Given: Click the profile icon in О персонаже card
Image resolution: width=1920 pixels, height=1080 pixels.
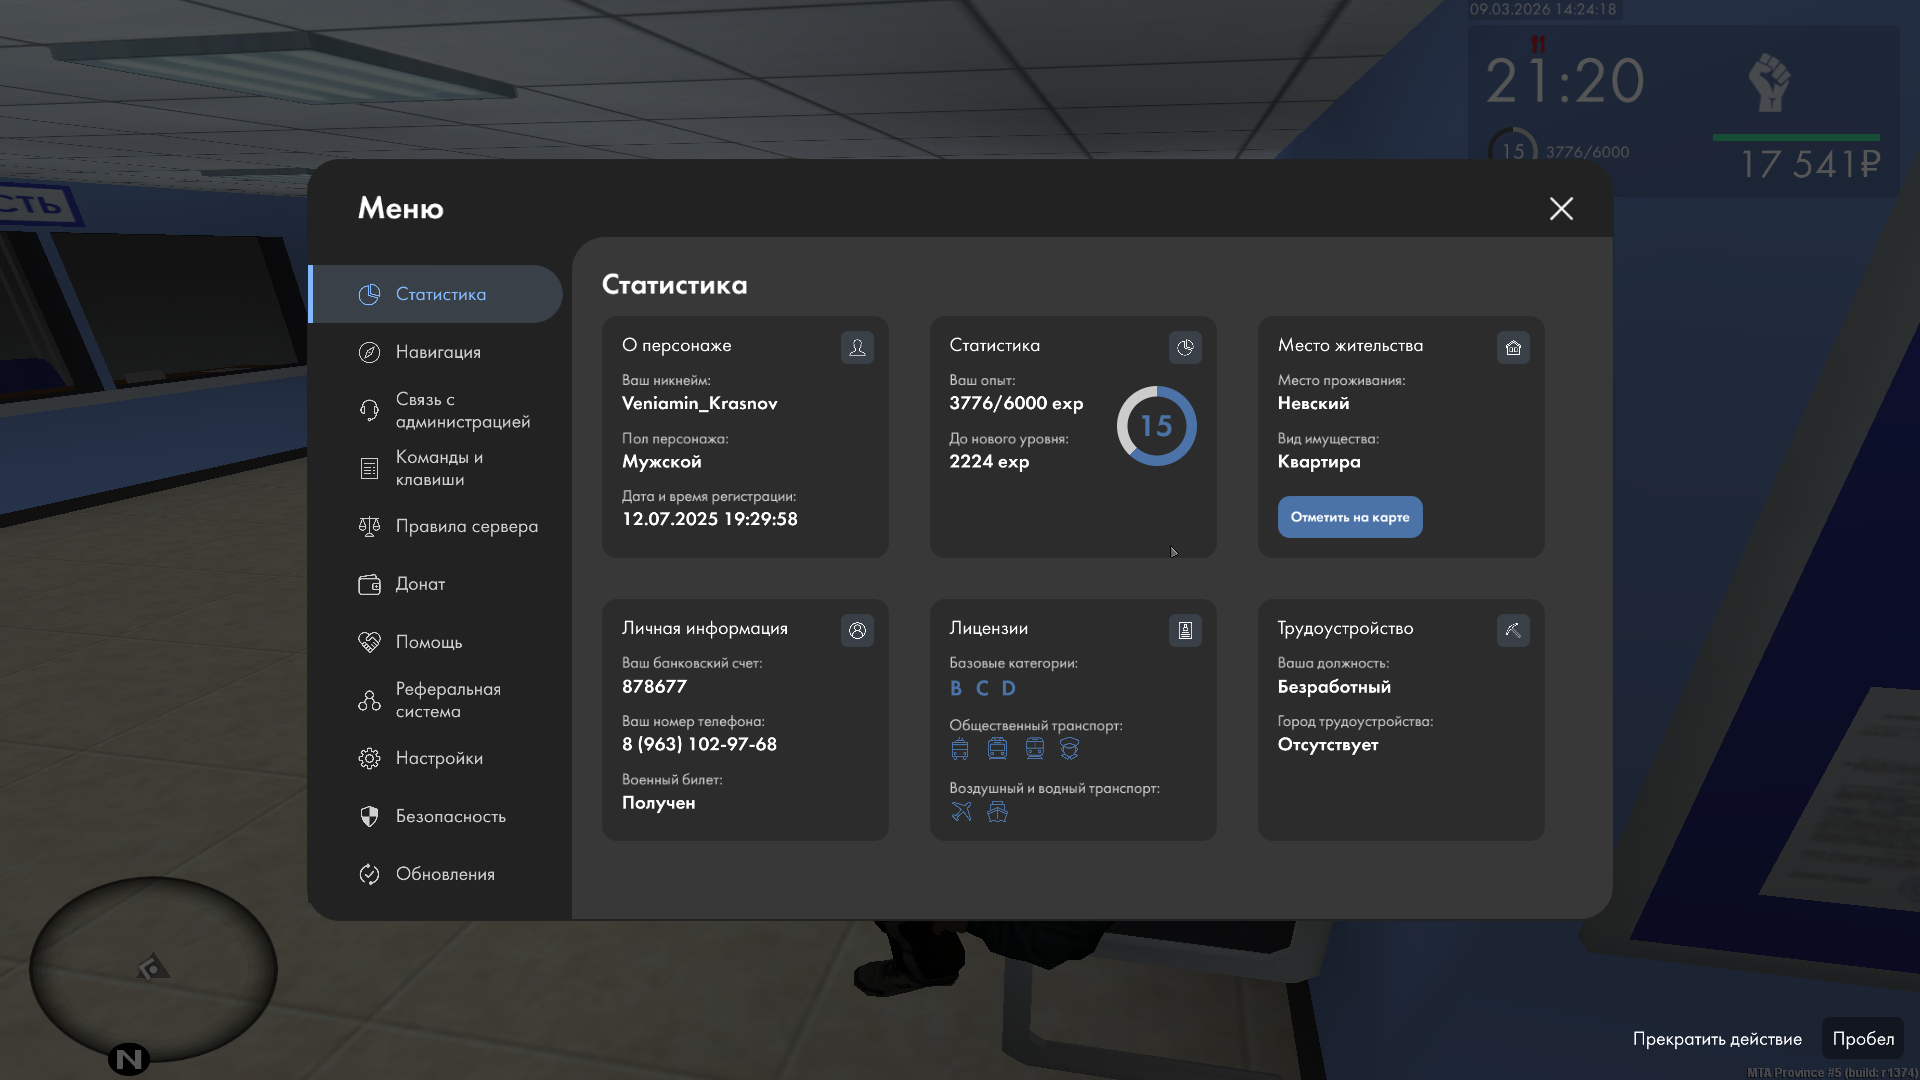Looking at the screenshot, I should tap(857, 347).
